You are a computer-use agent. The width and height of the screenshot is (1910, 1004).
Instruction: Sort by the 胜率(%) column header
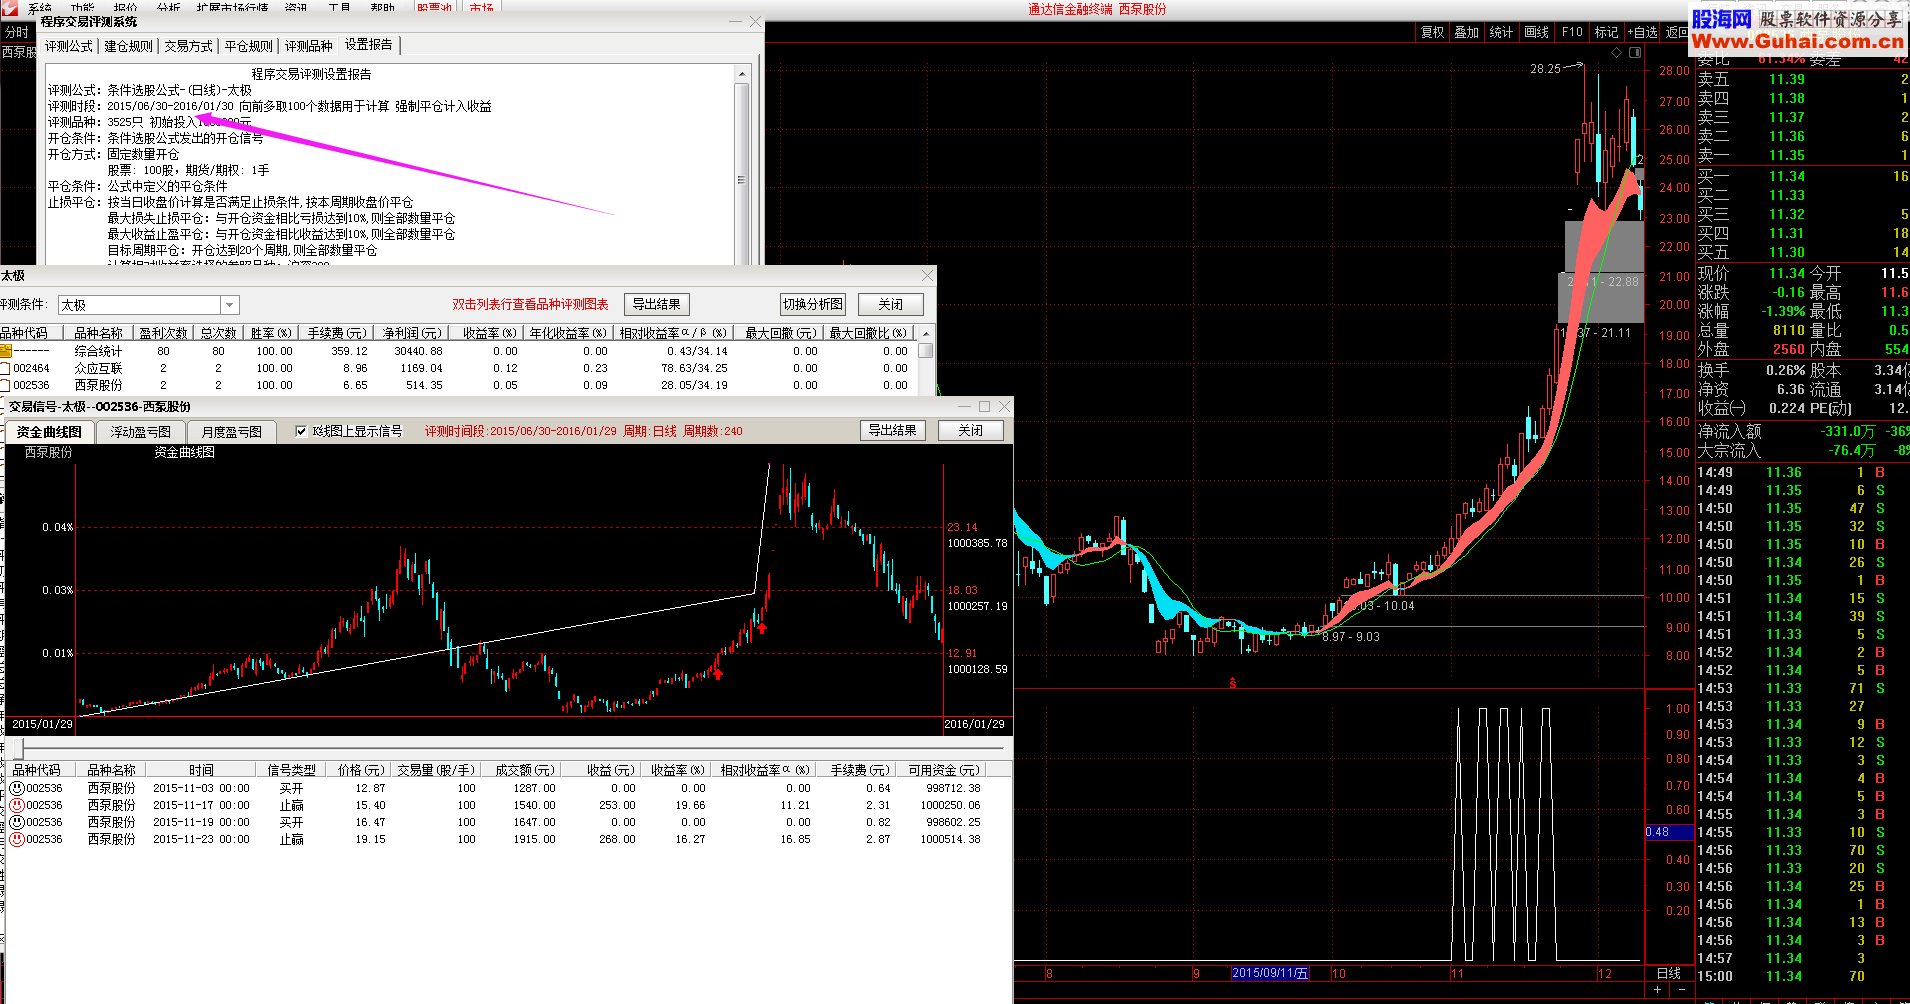(x=270, y=333)
